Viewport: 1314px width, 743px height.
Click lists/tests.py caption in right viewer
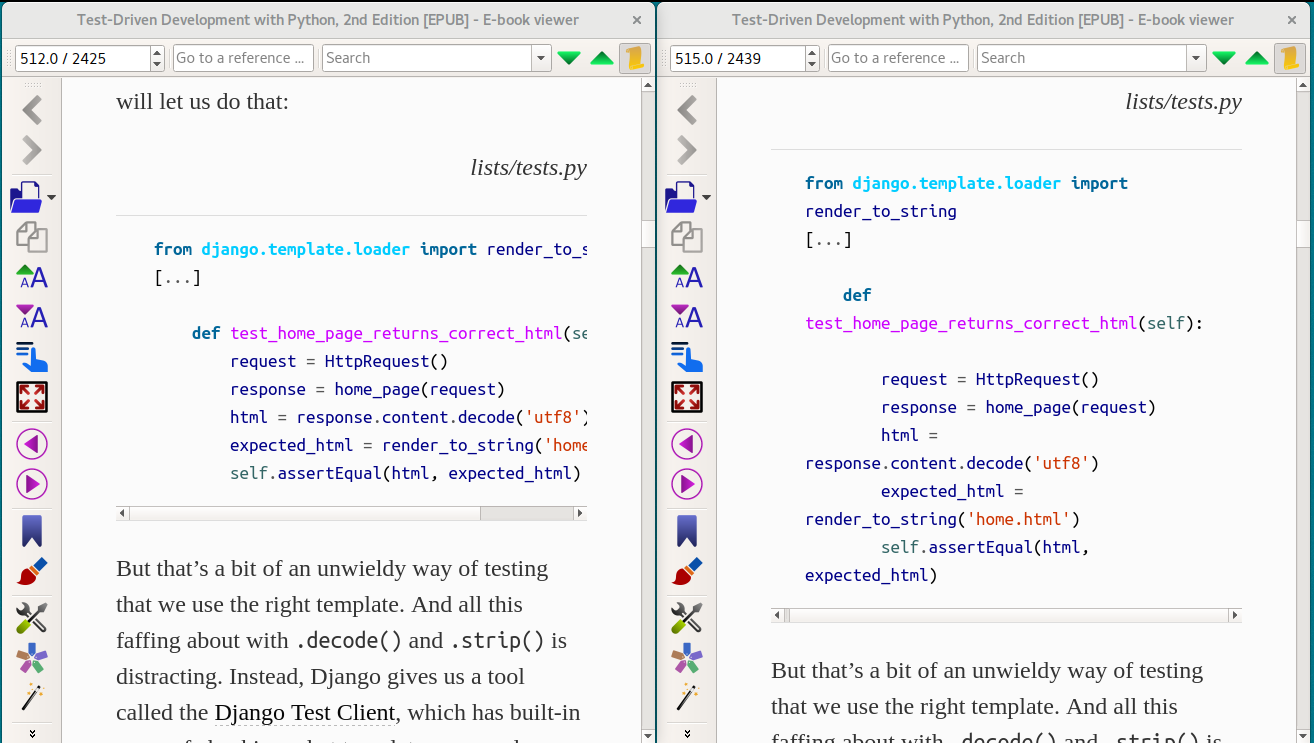(1183, 101)
